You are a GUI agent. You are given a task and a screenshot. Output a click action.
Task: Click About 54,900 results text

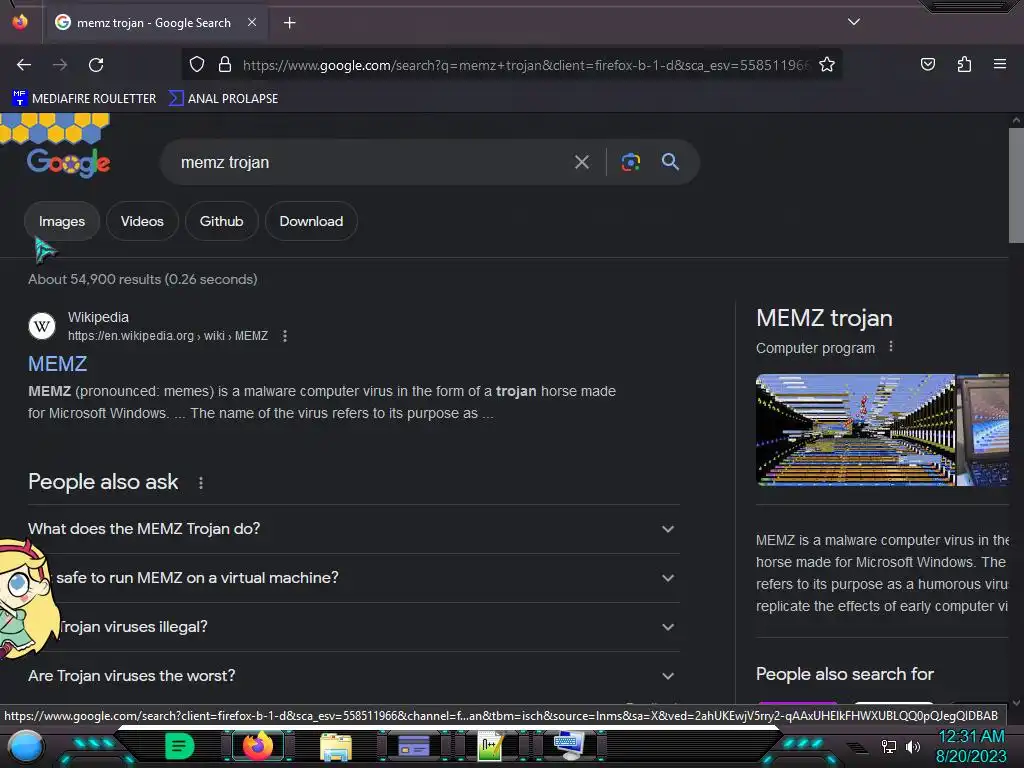click(x=142, y=280)
